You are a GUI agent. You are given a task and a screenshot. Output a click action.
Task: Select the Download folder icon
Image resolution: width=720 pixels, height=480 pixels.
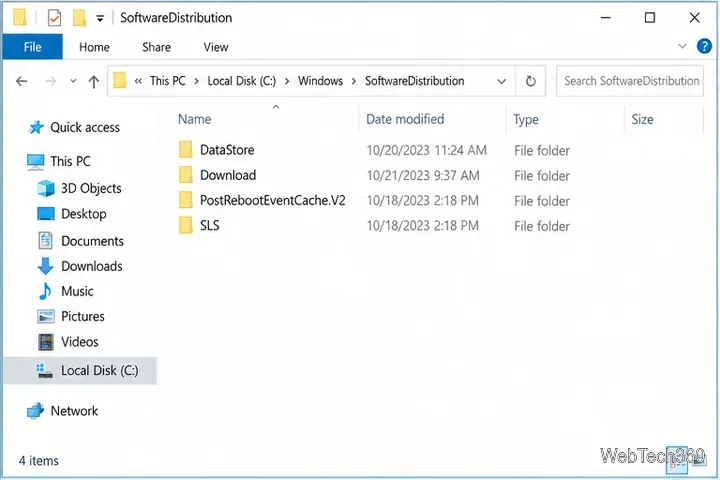tap(186, 175)
